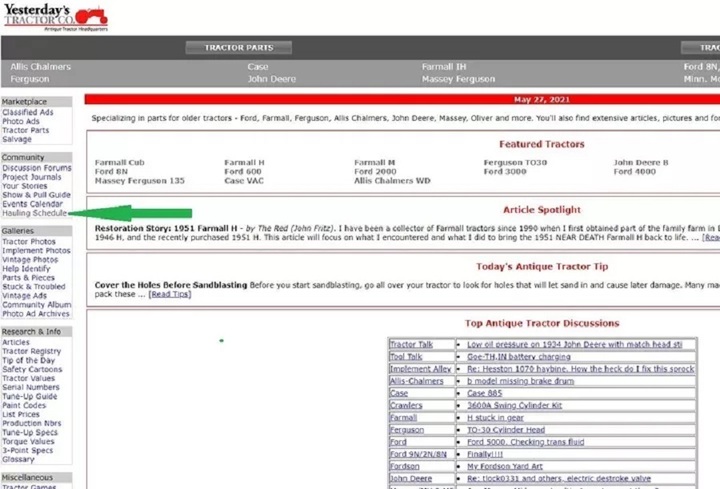Open Tractor Photos gallery link
Screen dimensions: 720x489
coord(29,242)
